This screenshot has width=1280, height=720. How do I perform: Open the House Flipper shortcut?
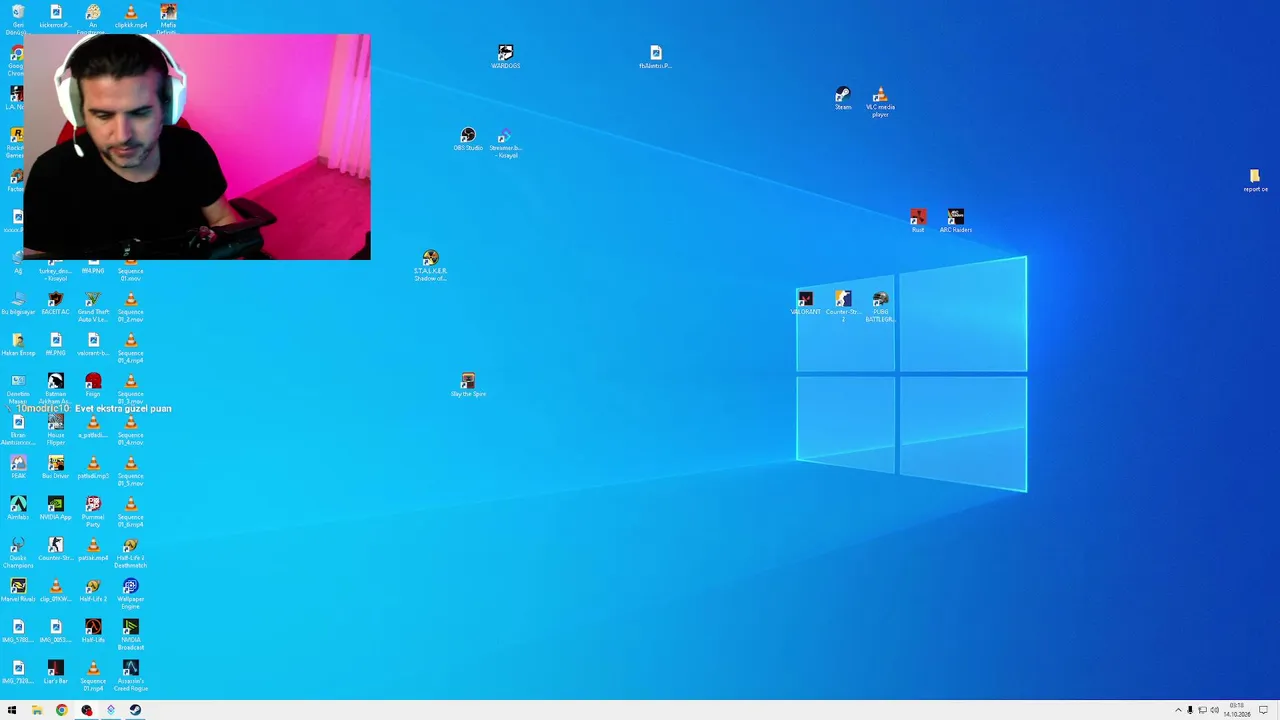56,430
